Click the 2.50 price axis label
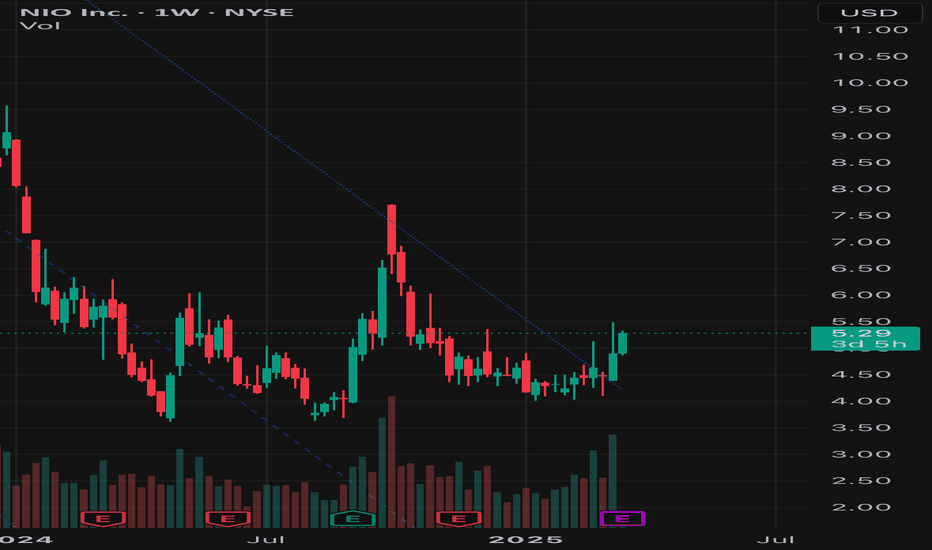932x550 pixels. (861, 480)
